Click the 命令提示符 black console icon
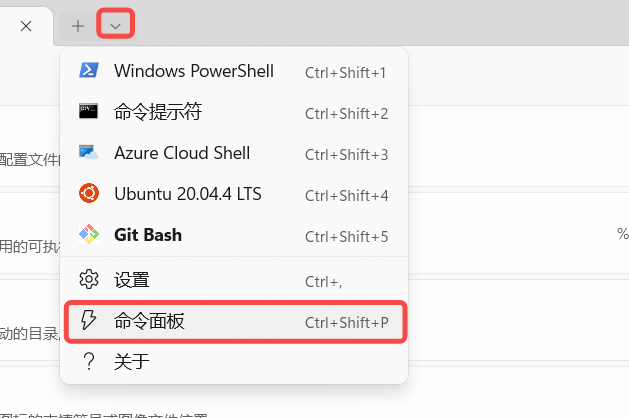629x418 pixels. point(89,112)
